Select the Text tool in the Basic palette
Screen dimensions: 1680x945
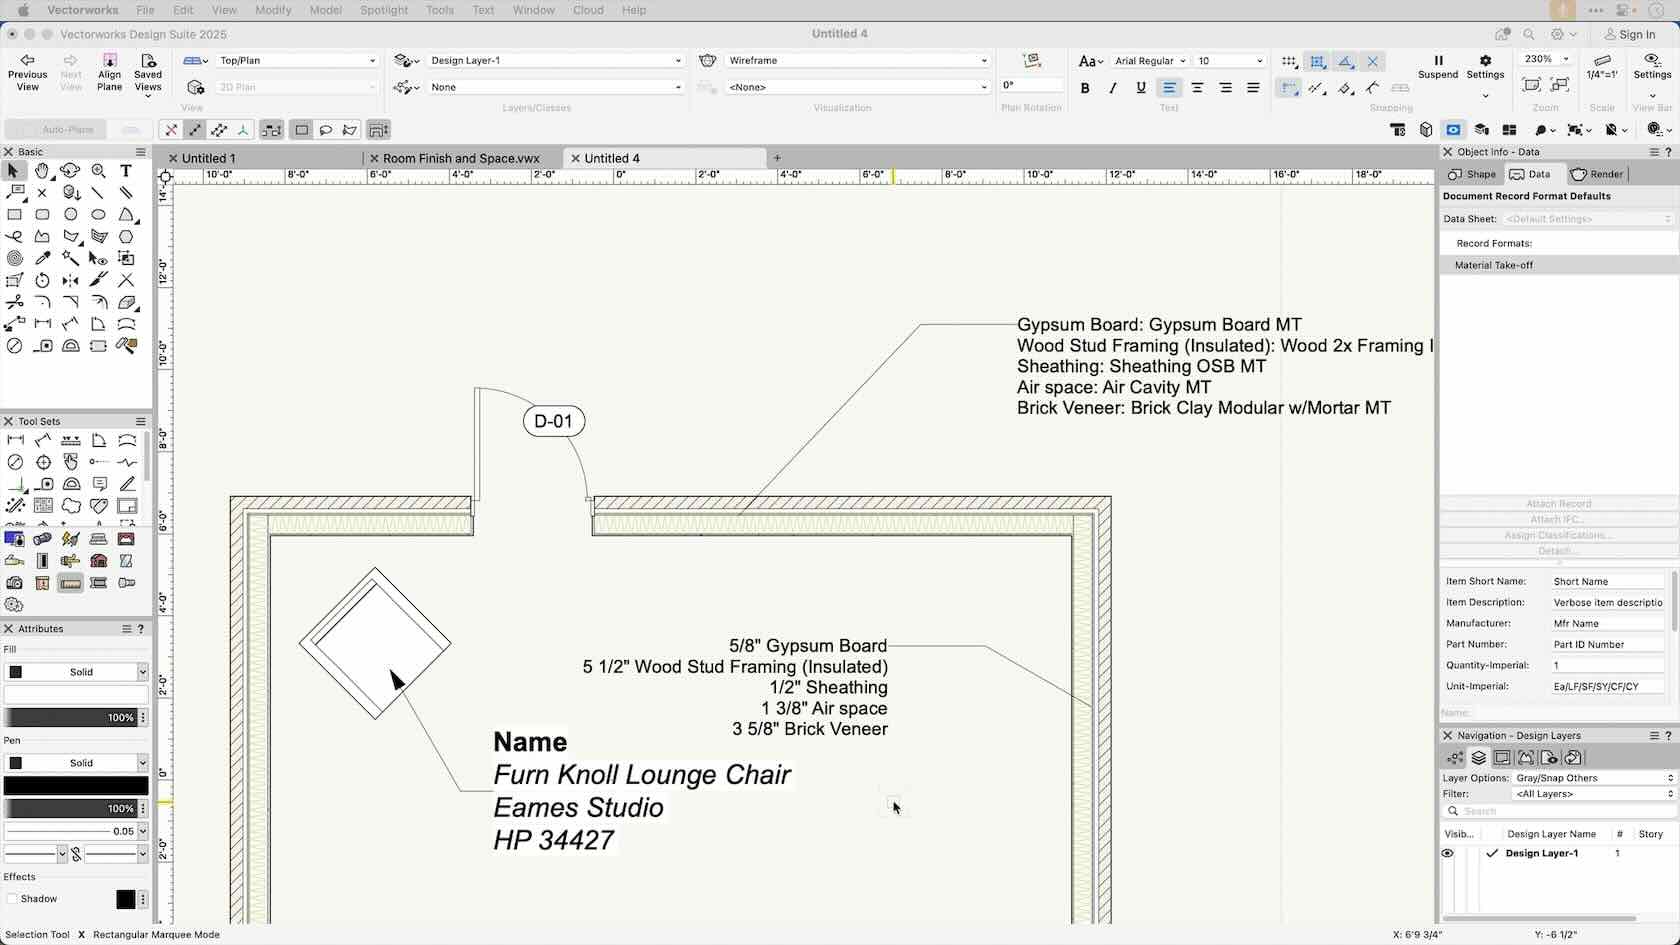click(x=126, y=171)
